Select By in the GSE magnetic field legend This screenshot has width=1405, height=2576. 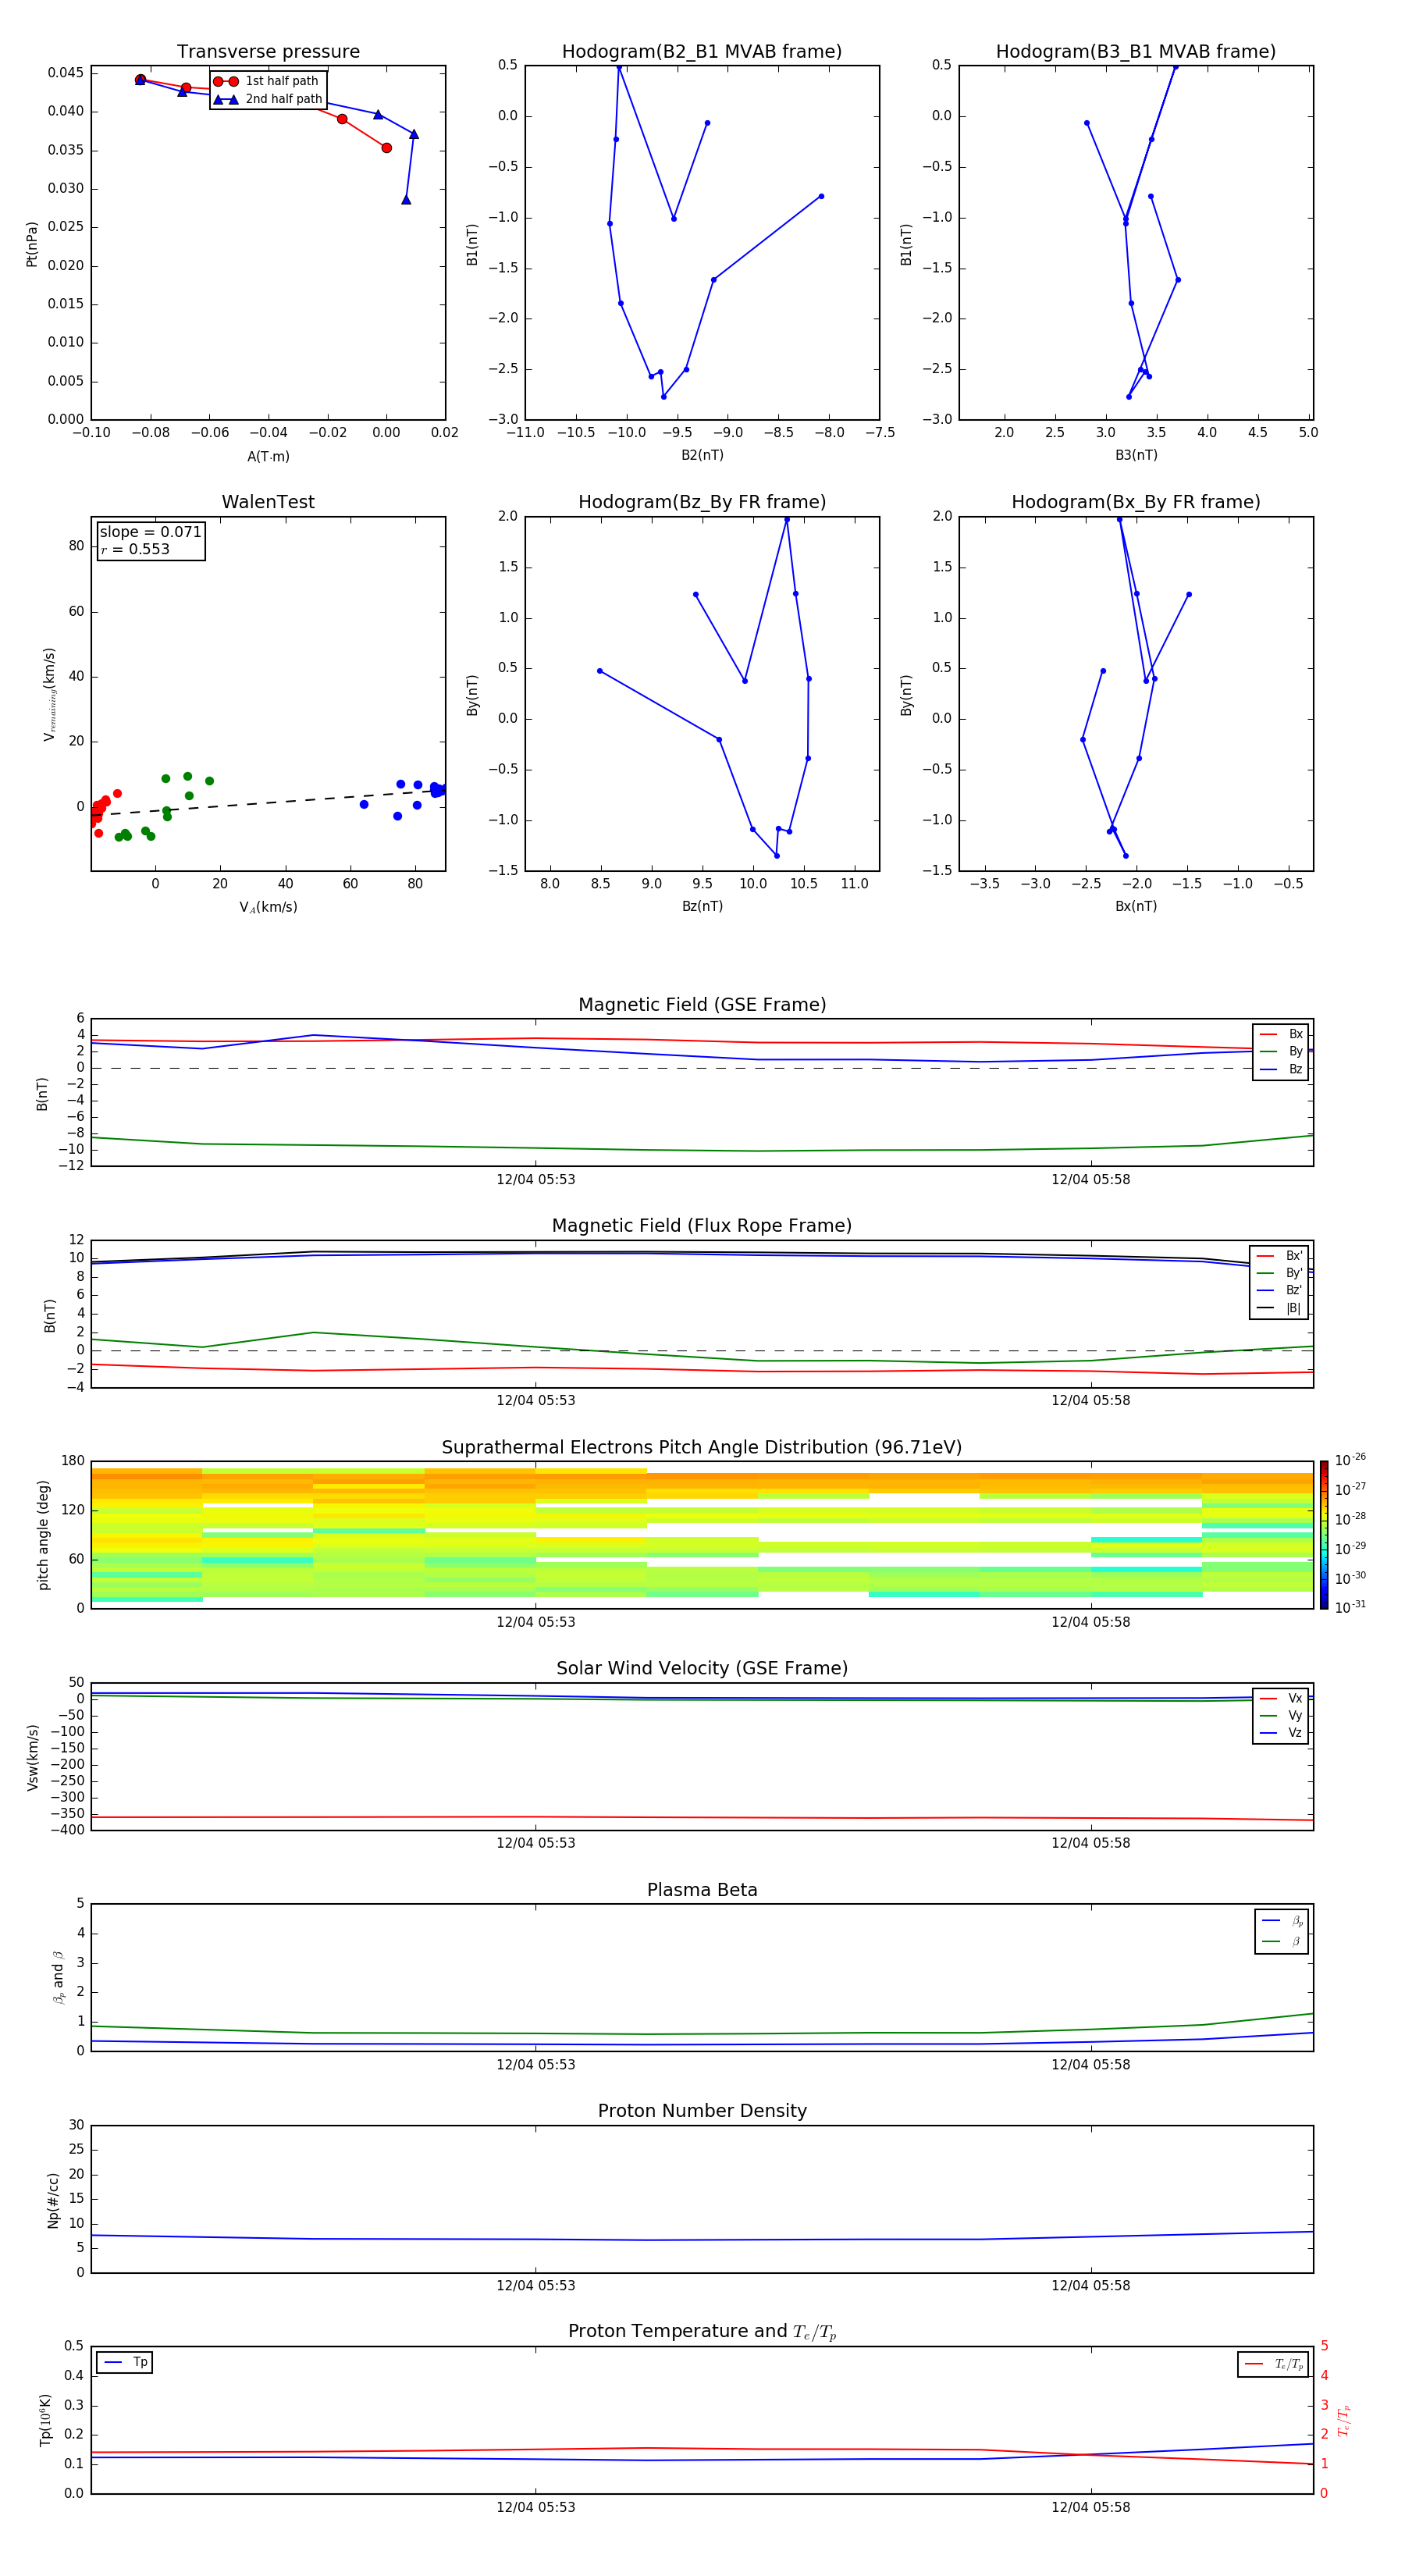pos(1282,1051)
